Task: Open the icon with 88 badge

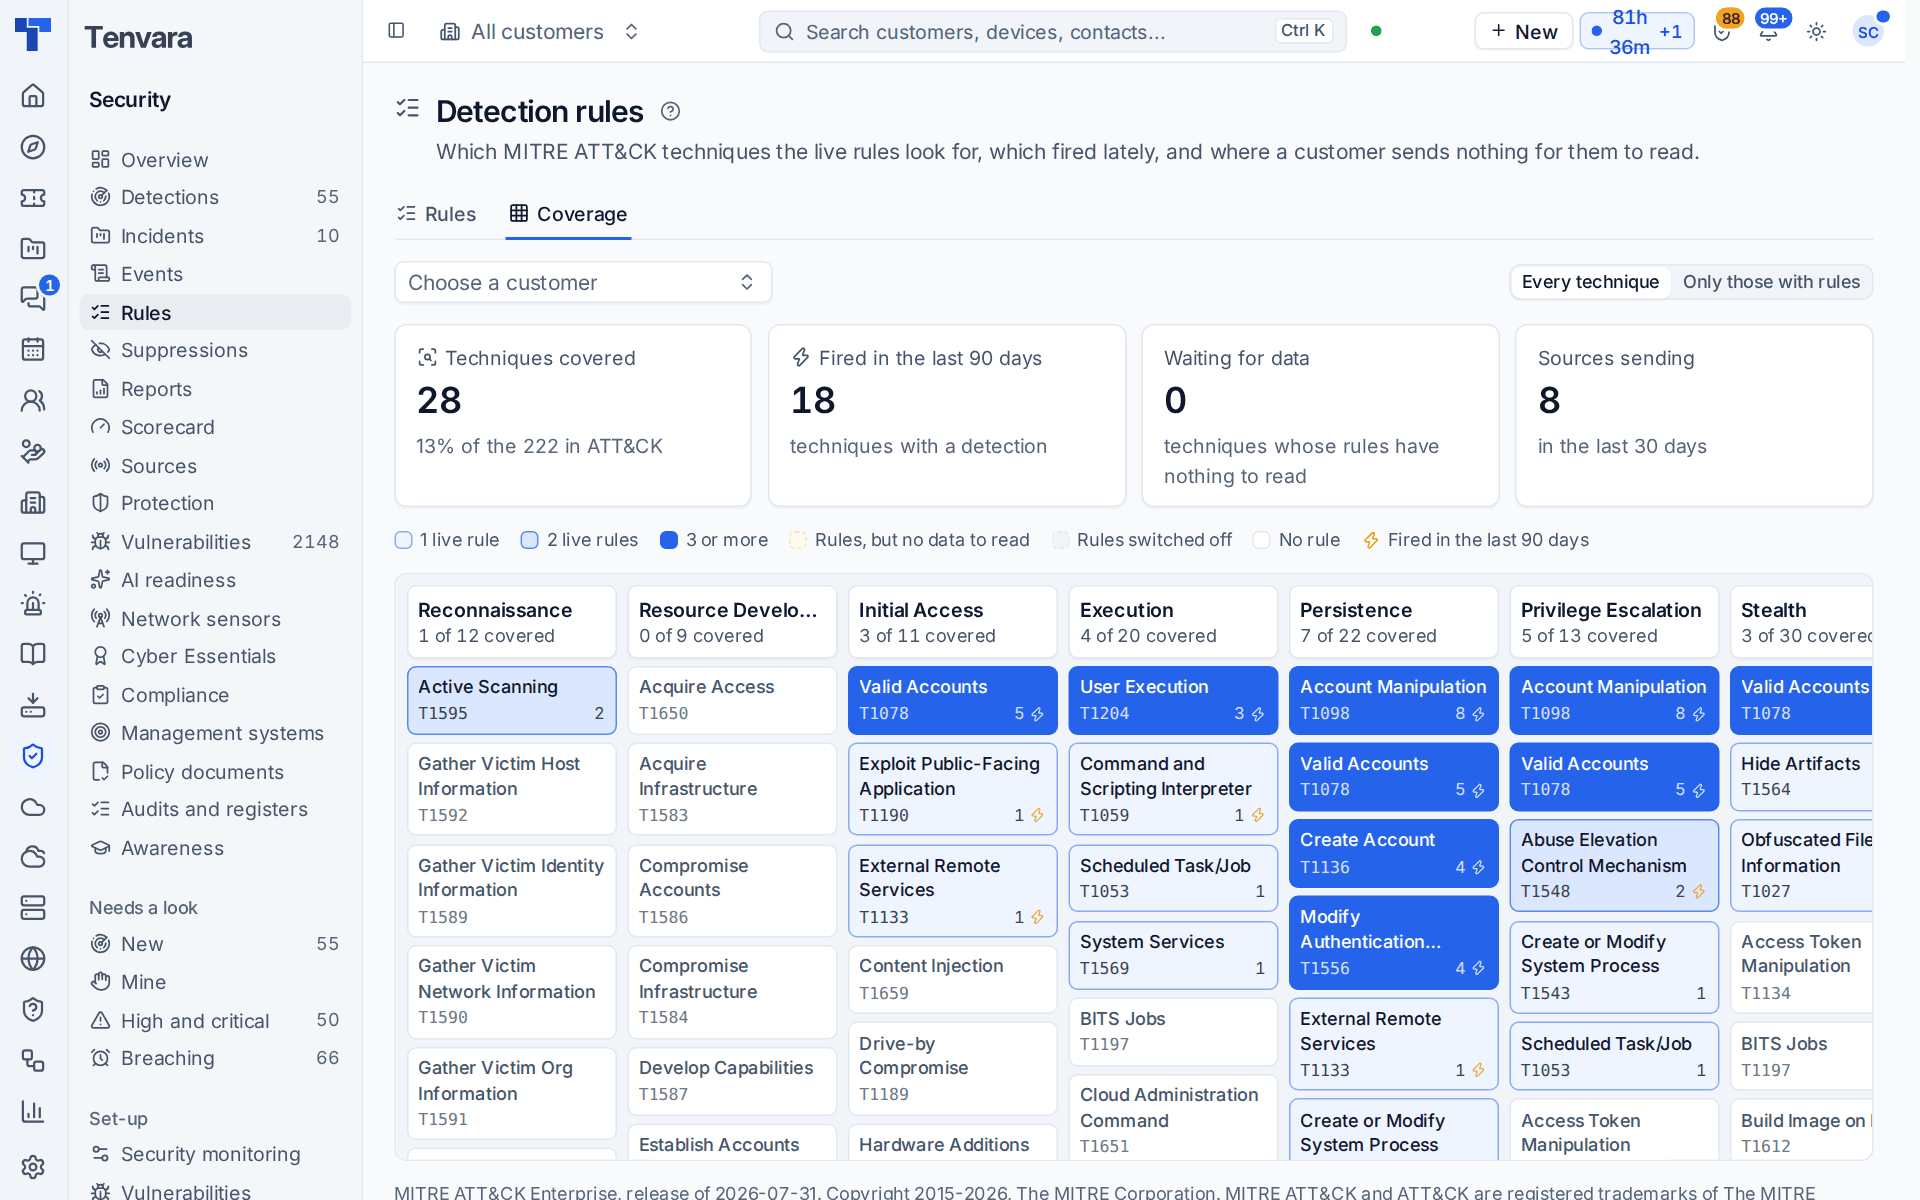Action: (1723, 31)
